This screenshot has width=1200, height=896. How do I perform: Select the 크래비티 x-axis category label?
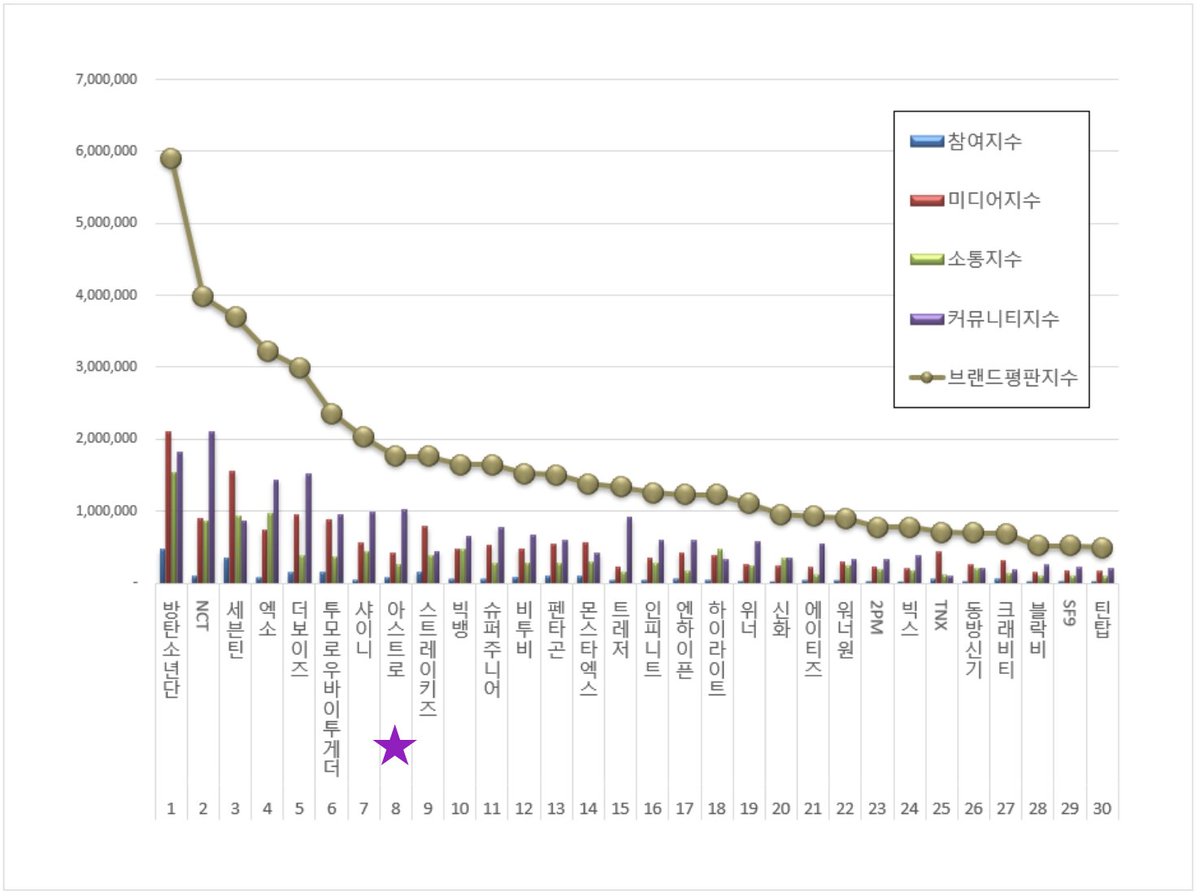pyautogui.click(x=1005, y=640)
